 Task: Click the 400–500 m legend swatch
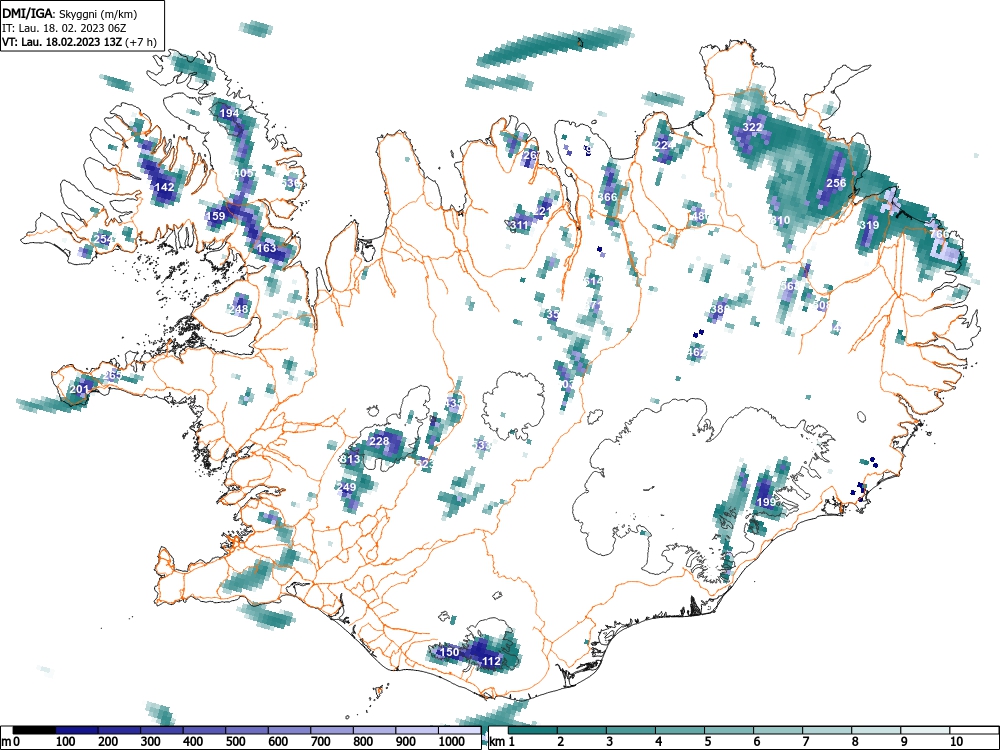click(205, 730)
